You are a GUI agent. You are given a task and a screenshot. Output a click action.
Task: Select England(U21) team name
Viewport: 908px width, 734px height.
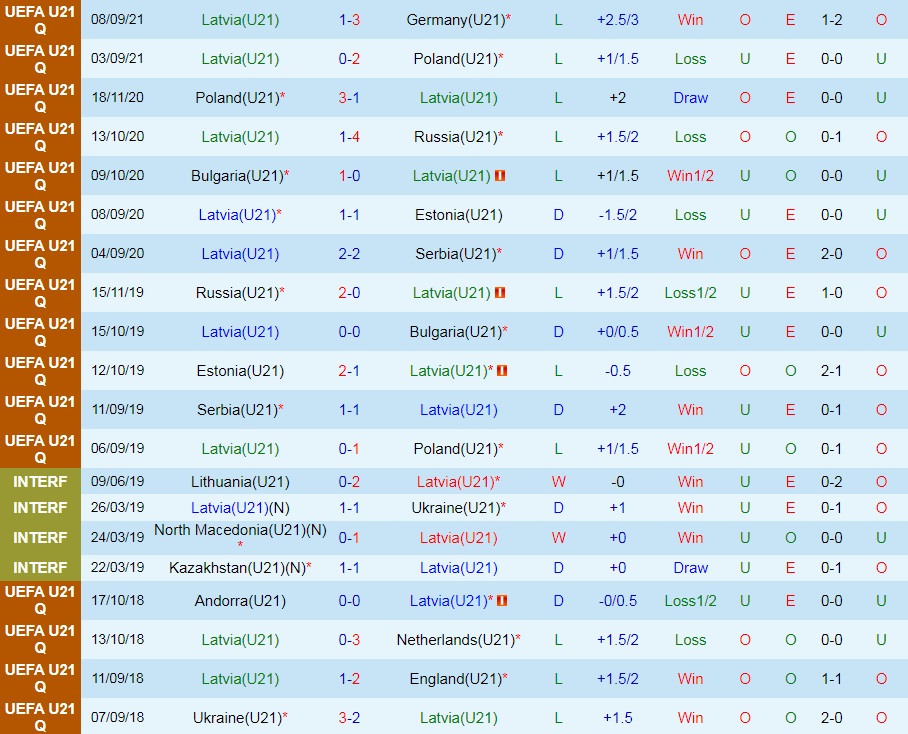(x=455, y=679)
